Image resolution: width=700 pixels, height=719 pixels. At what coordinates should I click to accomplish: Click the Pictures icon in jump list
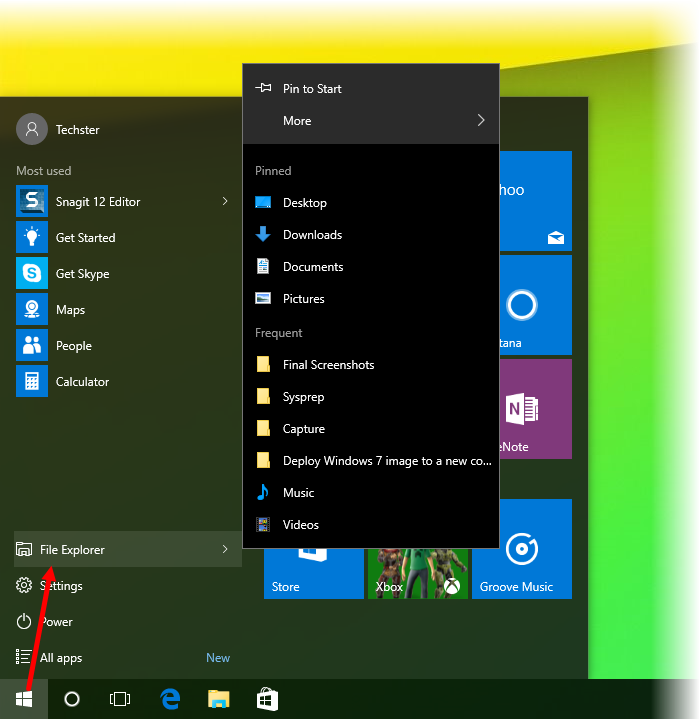click(x=263, y=298)
